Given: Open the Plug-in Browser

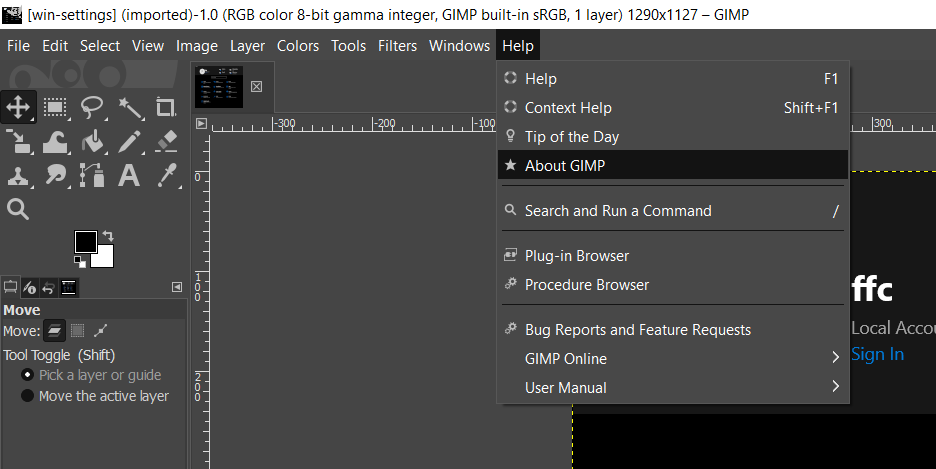Looking at the screenshot, I should coord(673,256).
